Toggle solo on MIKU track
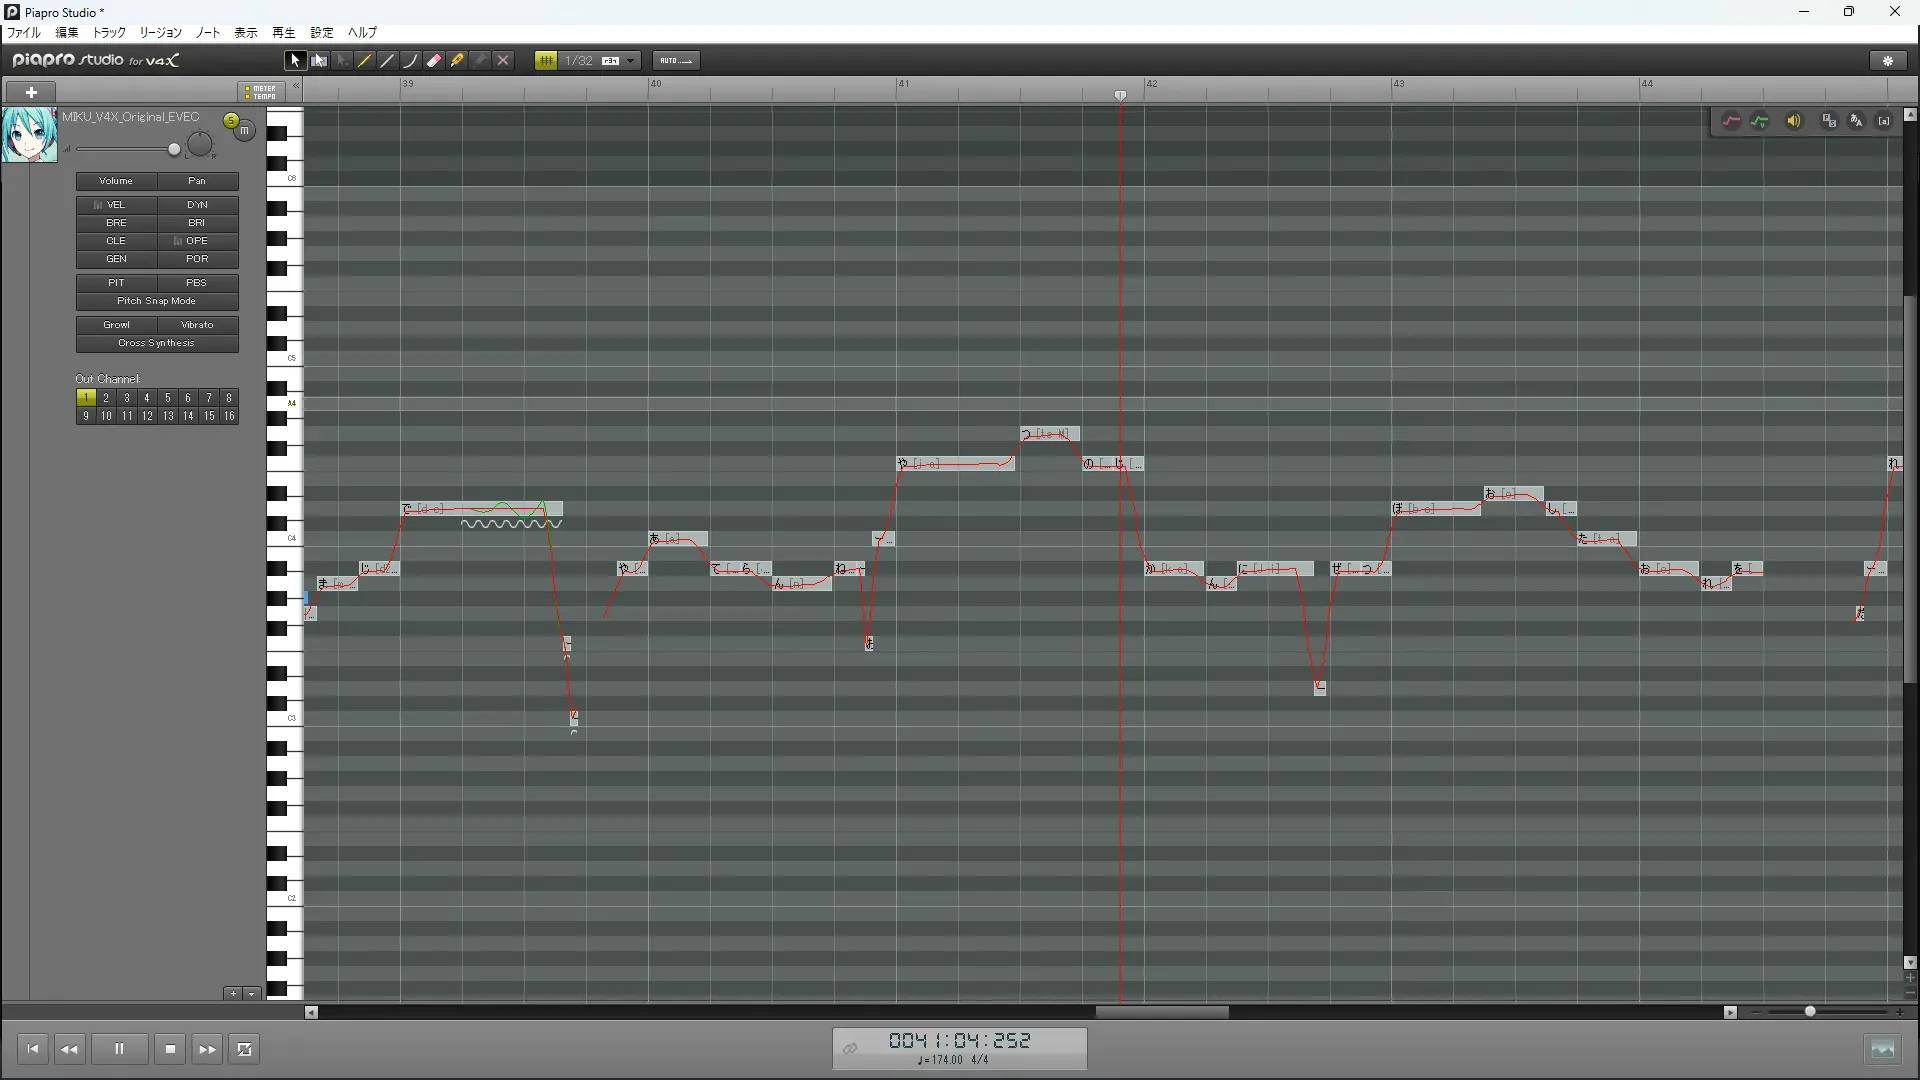 231,121
